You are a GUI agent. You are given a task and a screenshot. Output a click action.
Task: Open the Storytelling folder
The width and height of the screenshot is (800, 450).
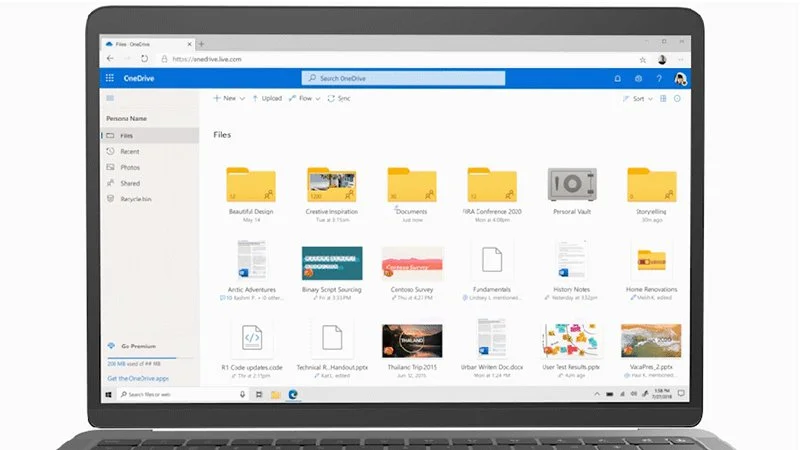tap(652, 185)
